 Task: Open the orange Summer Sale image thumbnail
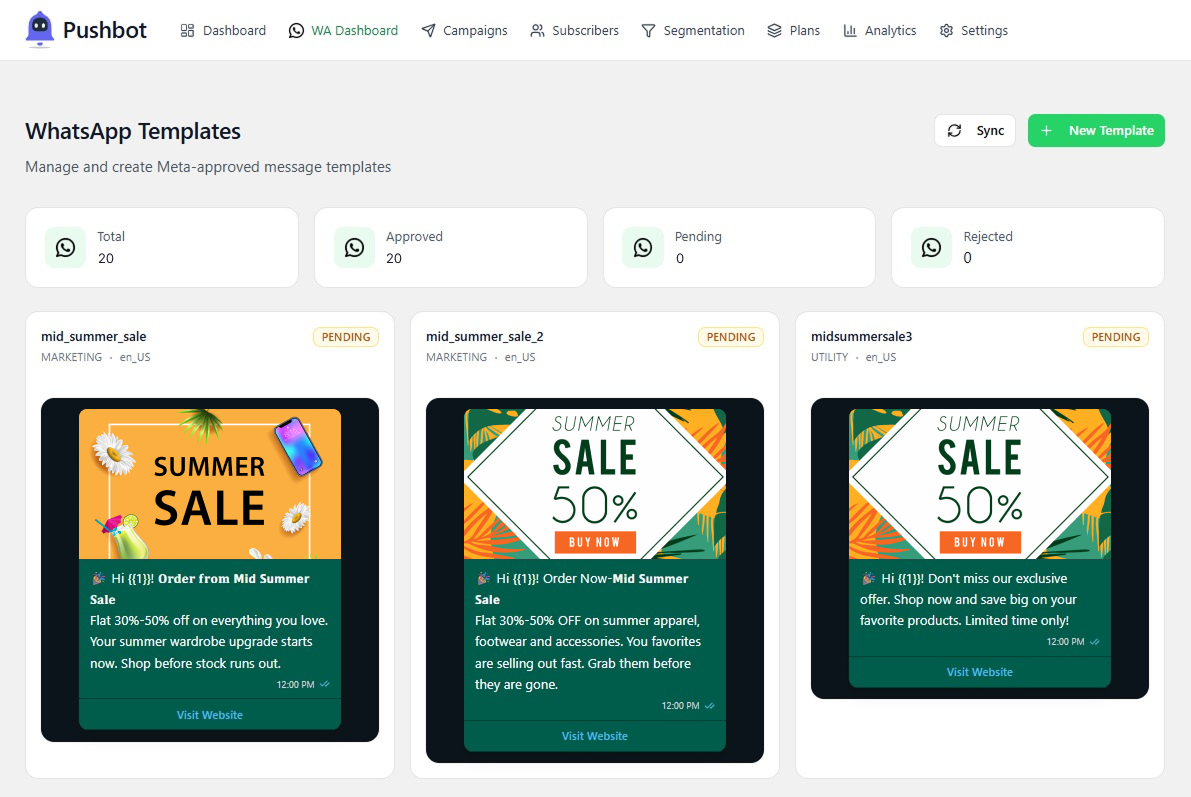click(210, 484)
